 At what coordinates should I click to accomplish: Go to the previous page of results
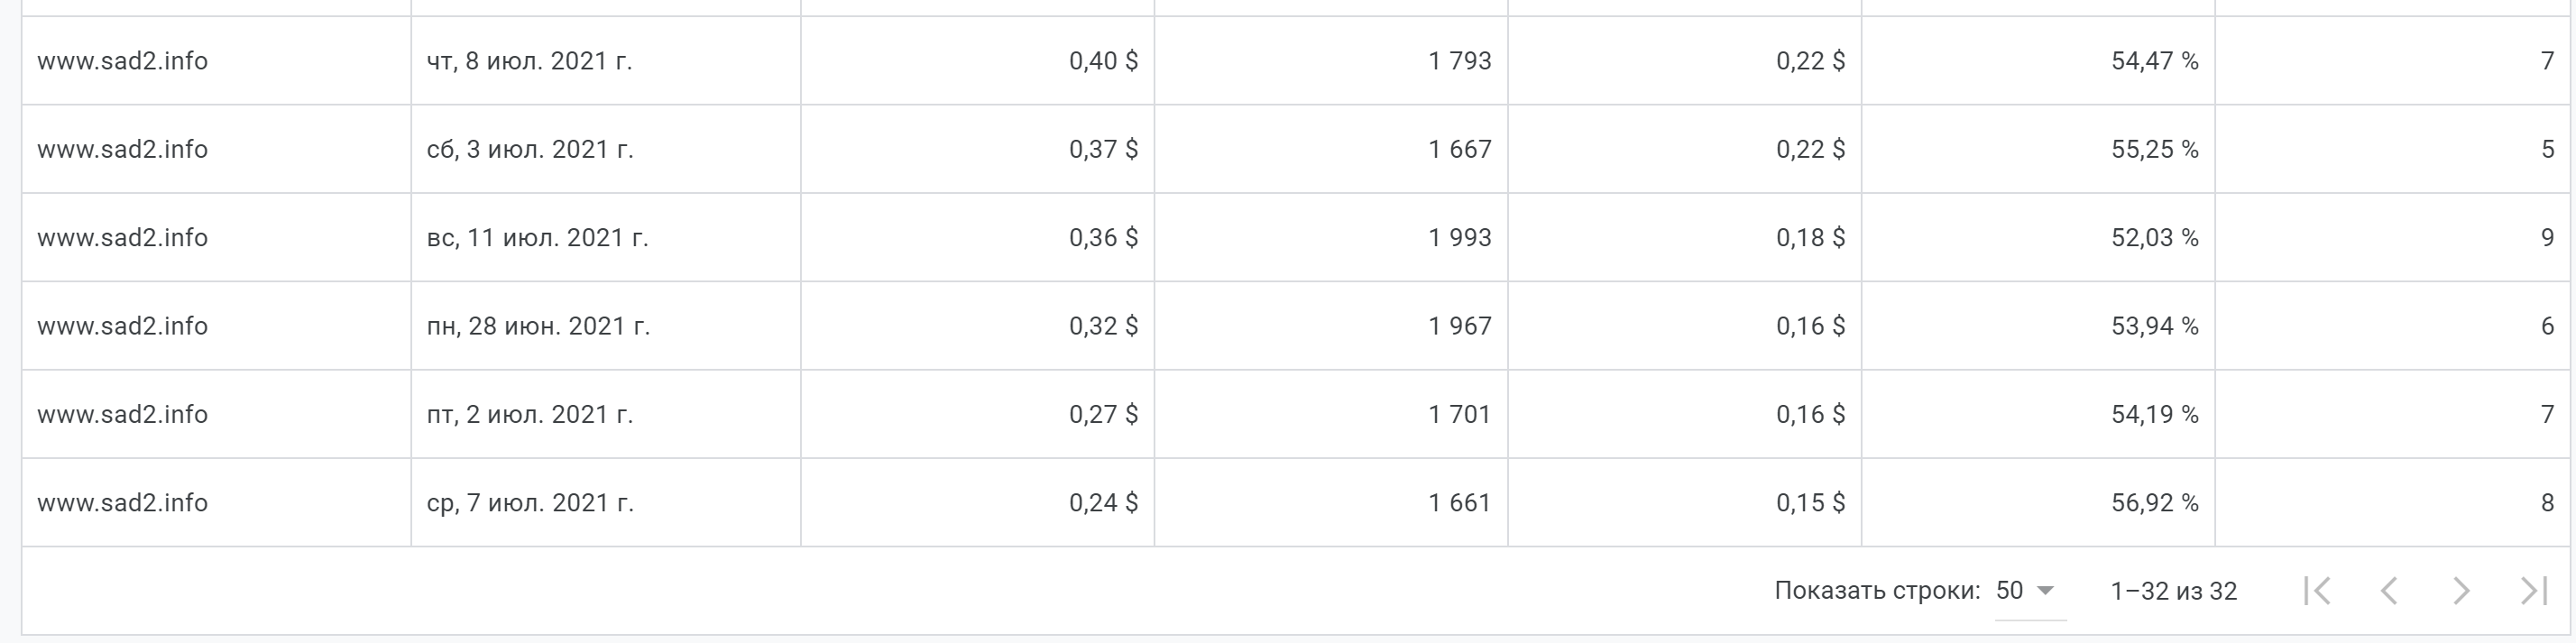point(2390,591)
